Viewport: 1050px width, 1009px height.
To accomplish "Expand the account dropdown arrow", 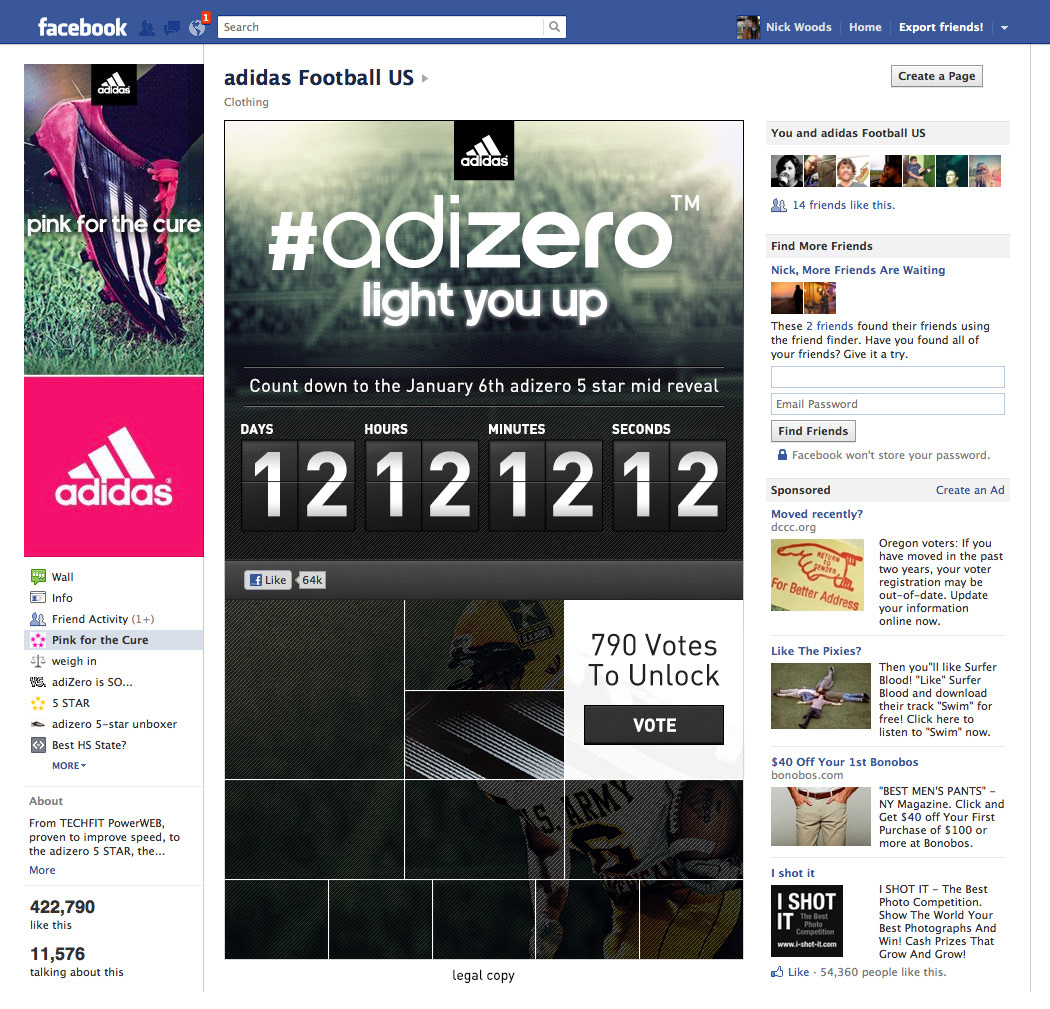I will coord(1004,28).
